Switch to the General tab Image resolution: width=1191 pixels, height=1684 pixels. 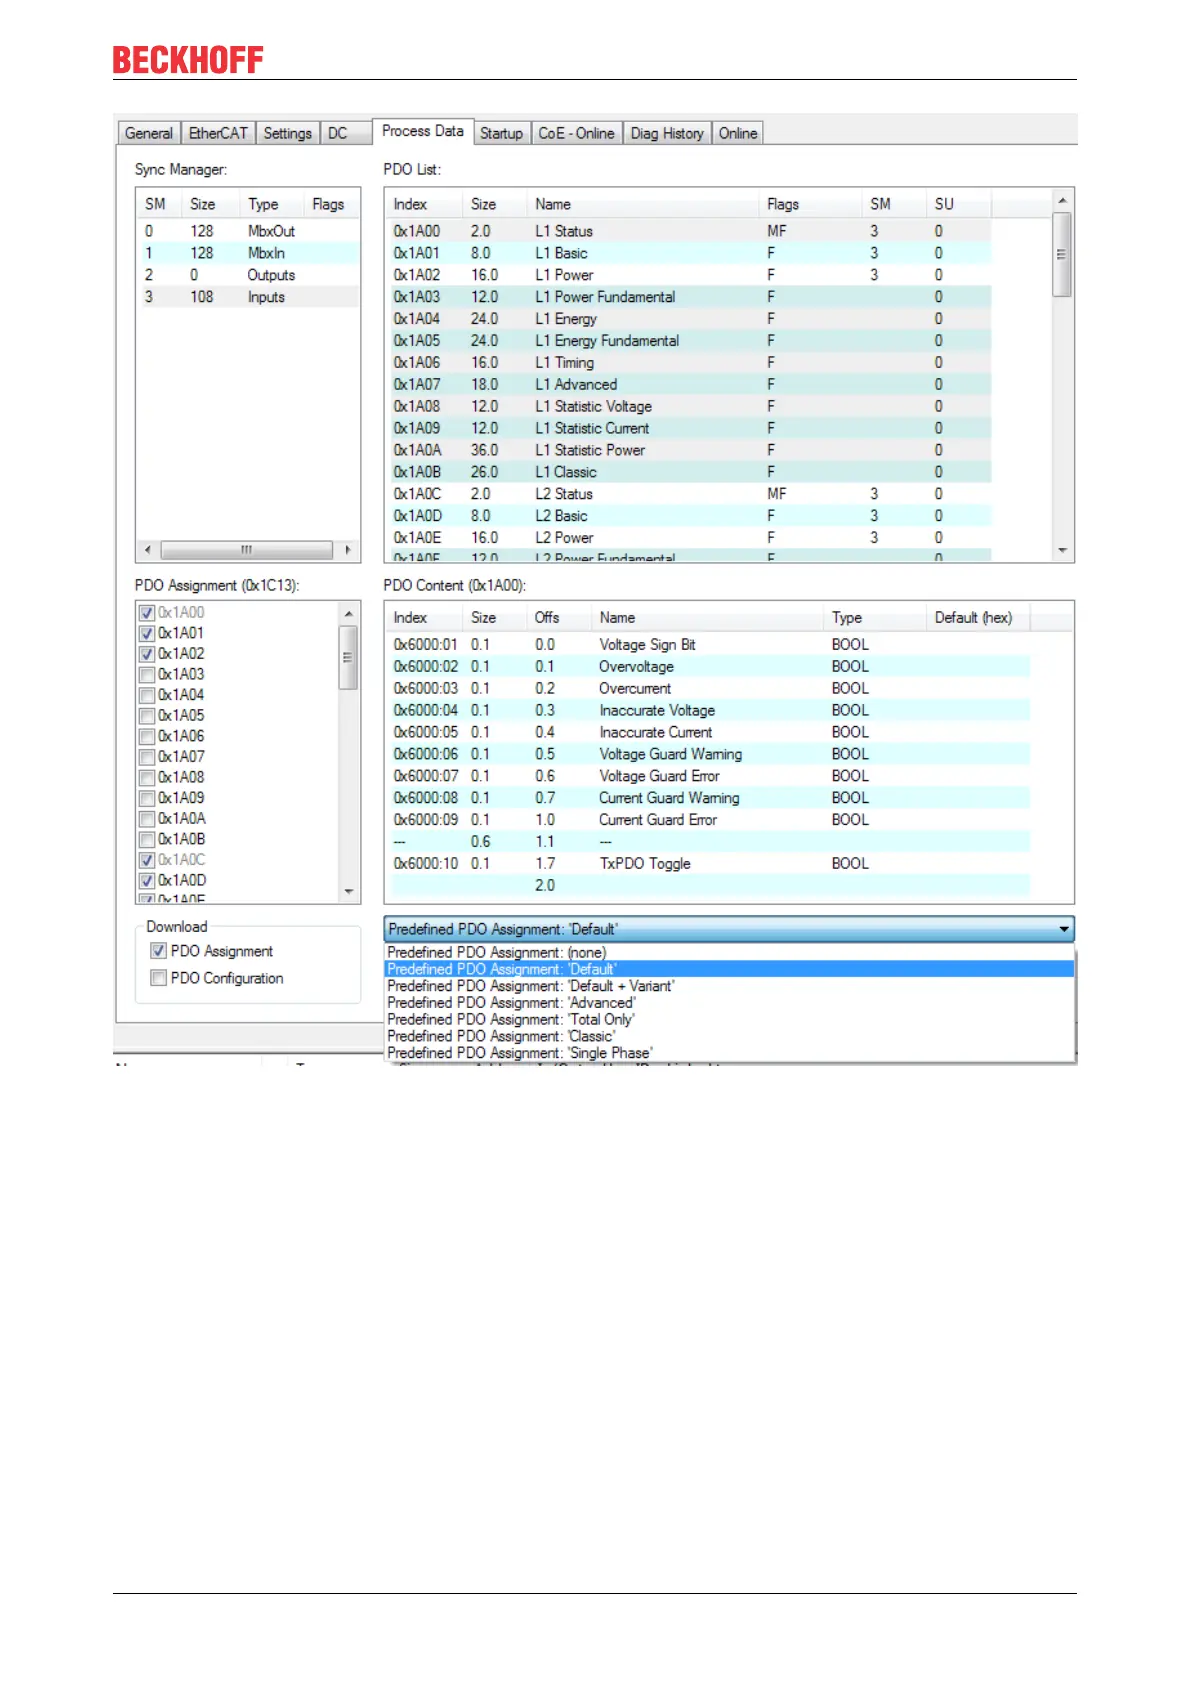point(149,133)
